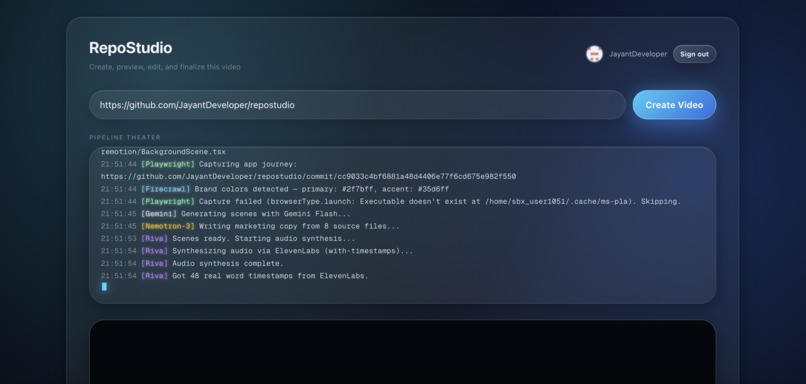Screen dimensions: 806x384
Task: Click the Create Video button
Action: 674,105
